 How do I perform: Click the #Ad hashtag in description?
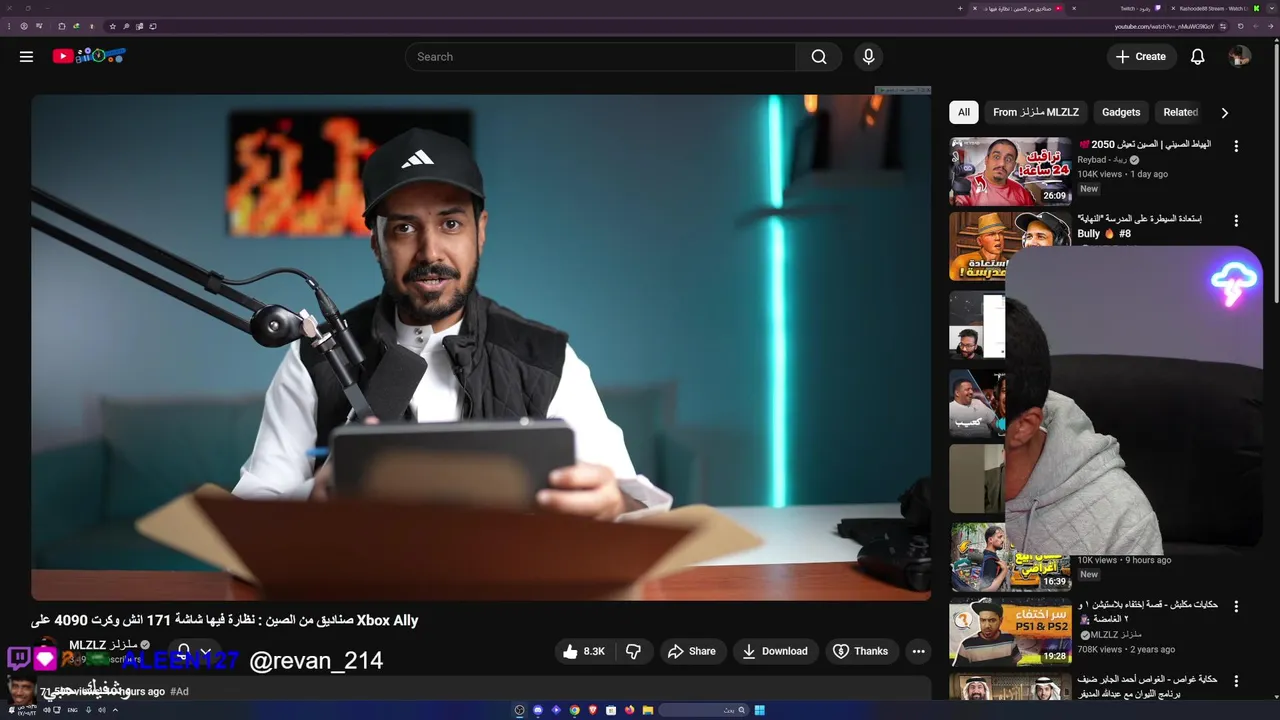179,691
